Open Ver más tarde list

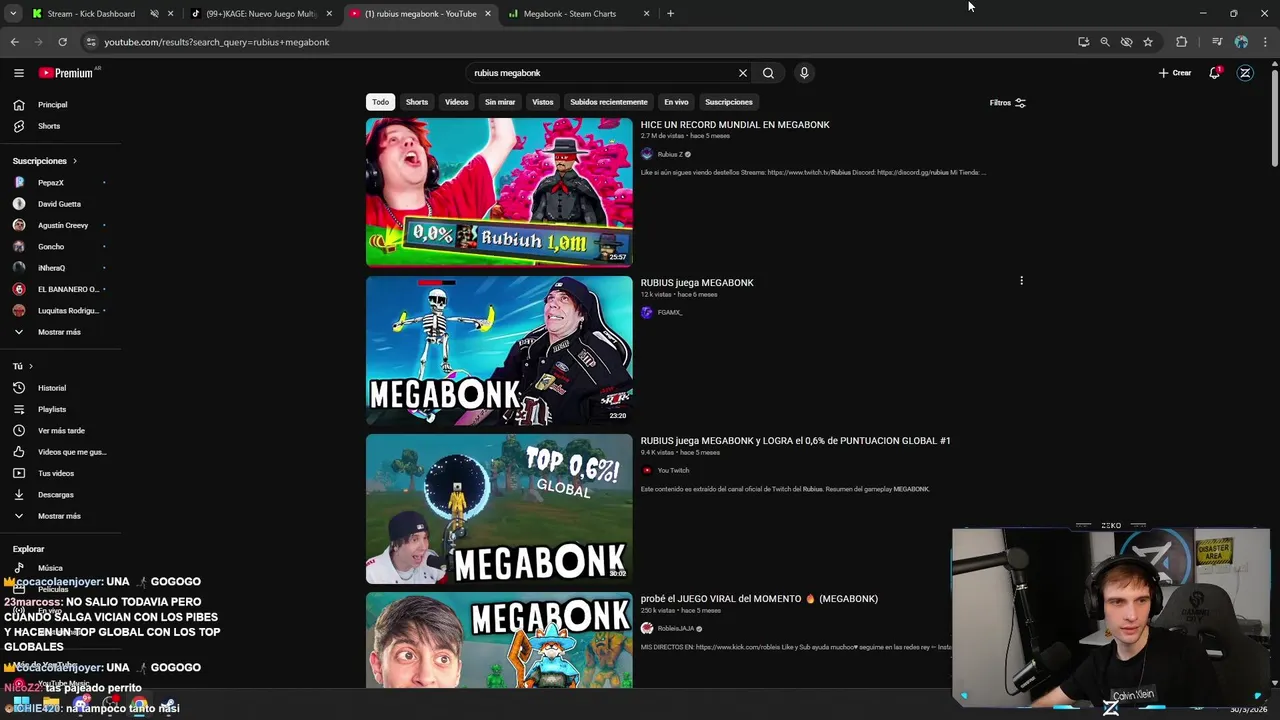point(60,431)
